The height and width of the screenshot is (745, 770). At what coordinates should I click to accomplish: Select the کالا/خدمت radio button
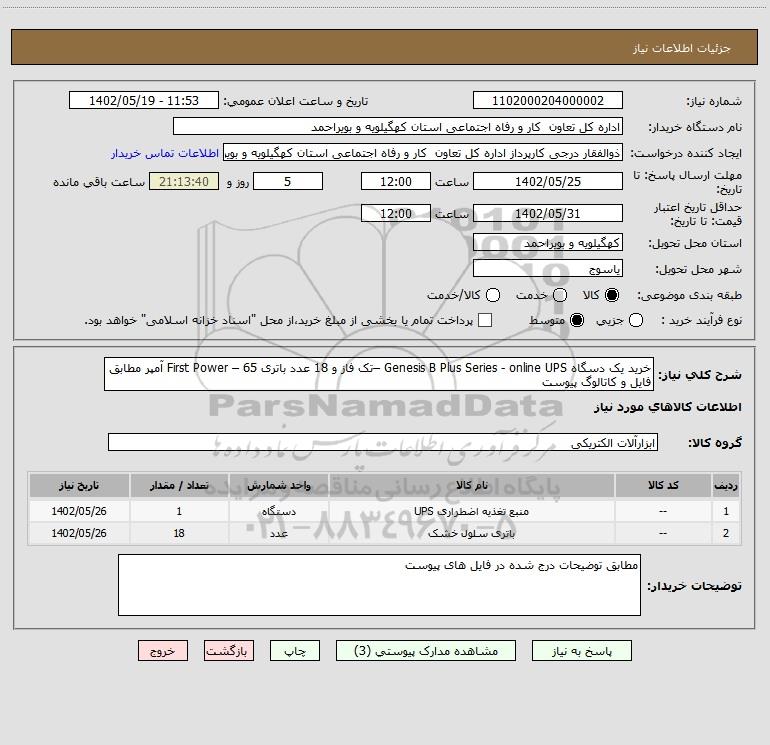493,295
